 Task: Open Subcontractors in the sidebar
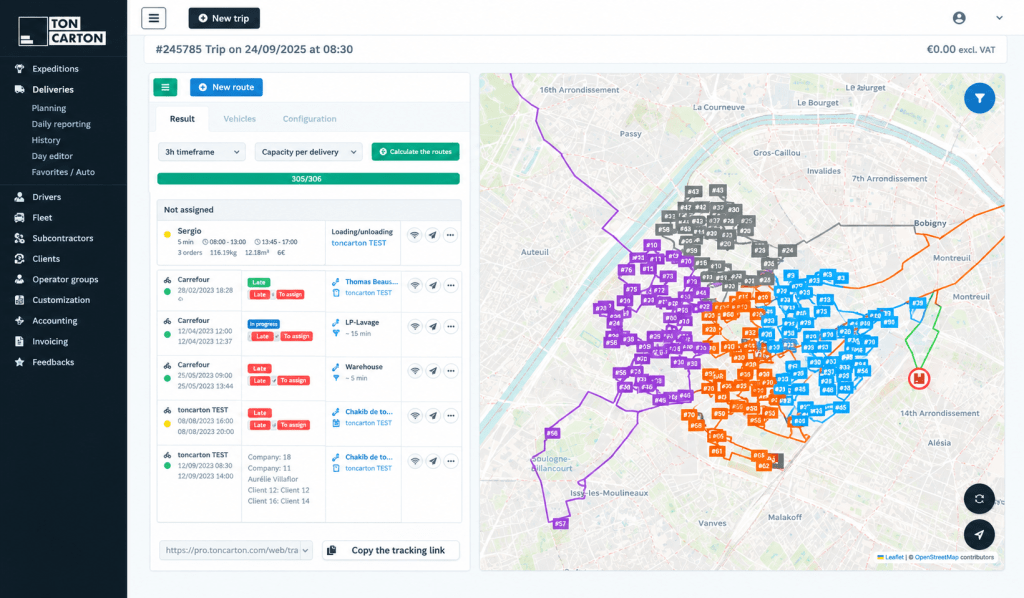pyautogui.click(x=63, y=238)
